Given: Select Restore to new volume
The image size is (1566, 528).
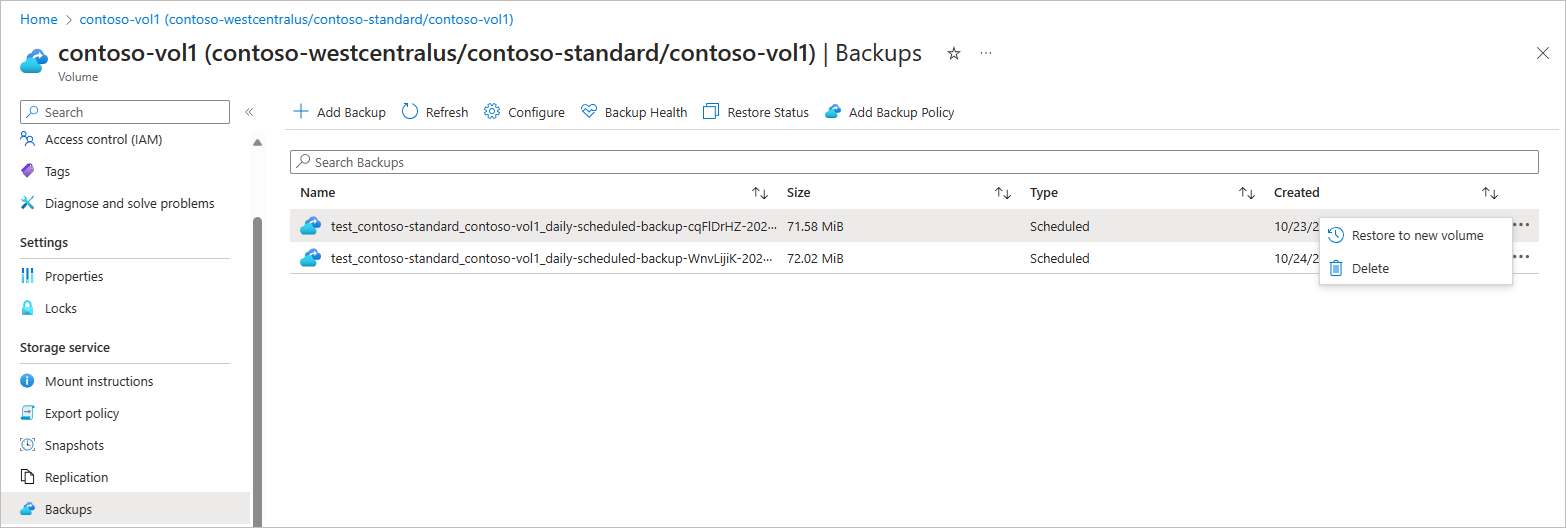Looking at the screenshot, I should click(1416, 236).
